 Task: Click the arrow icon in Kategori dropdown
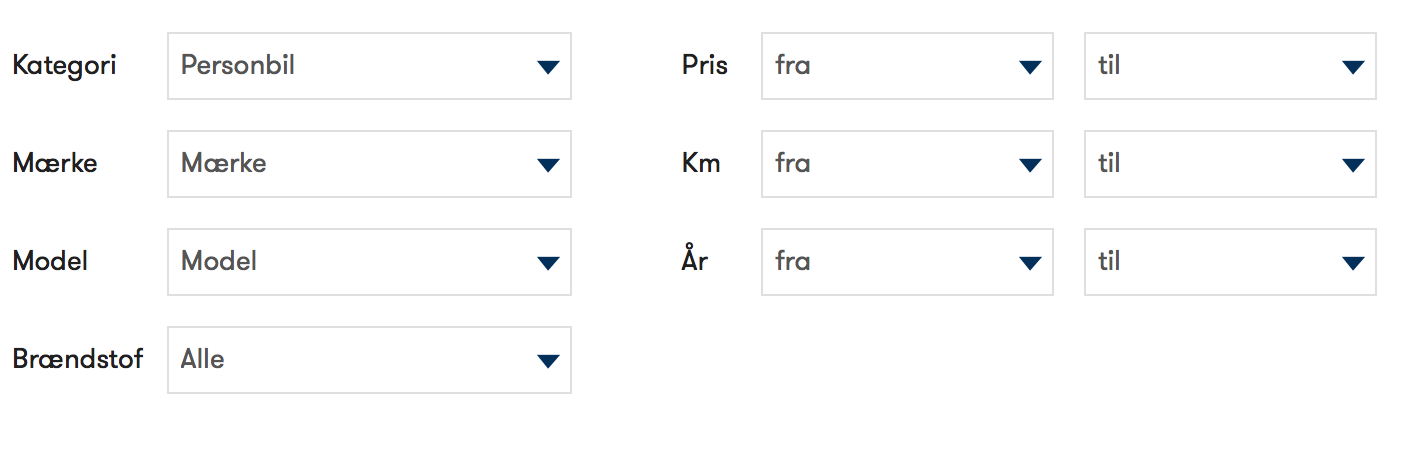[547, 67]
